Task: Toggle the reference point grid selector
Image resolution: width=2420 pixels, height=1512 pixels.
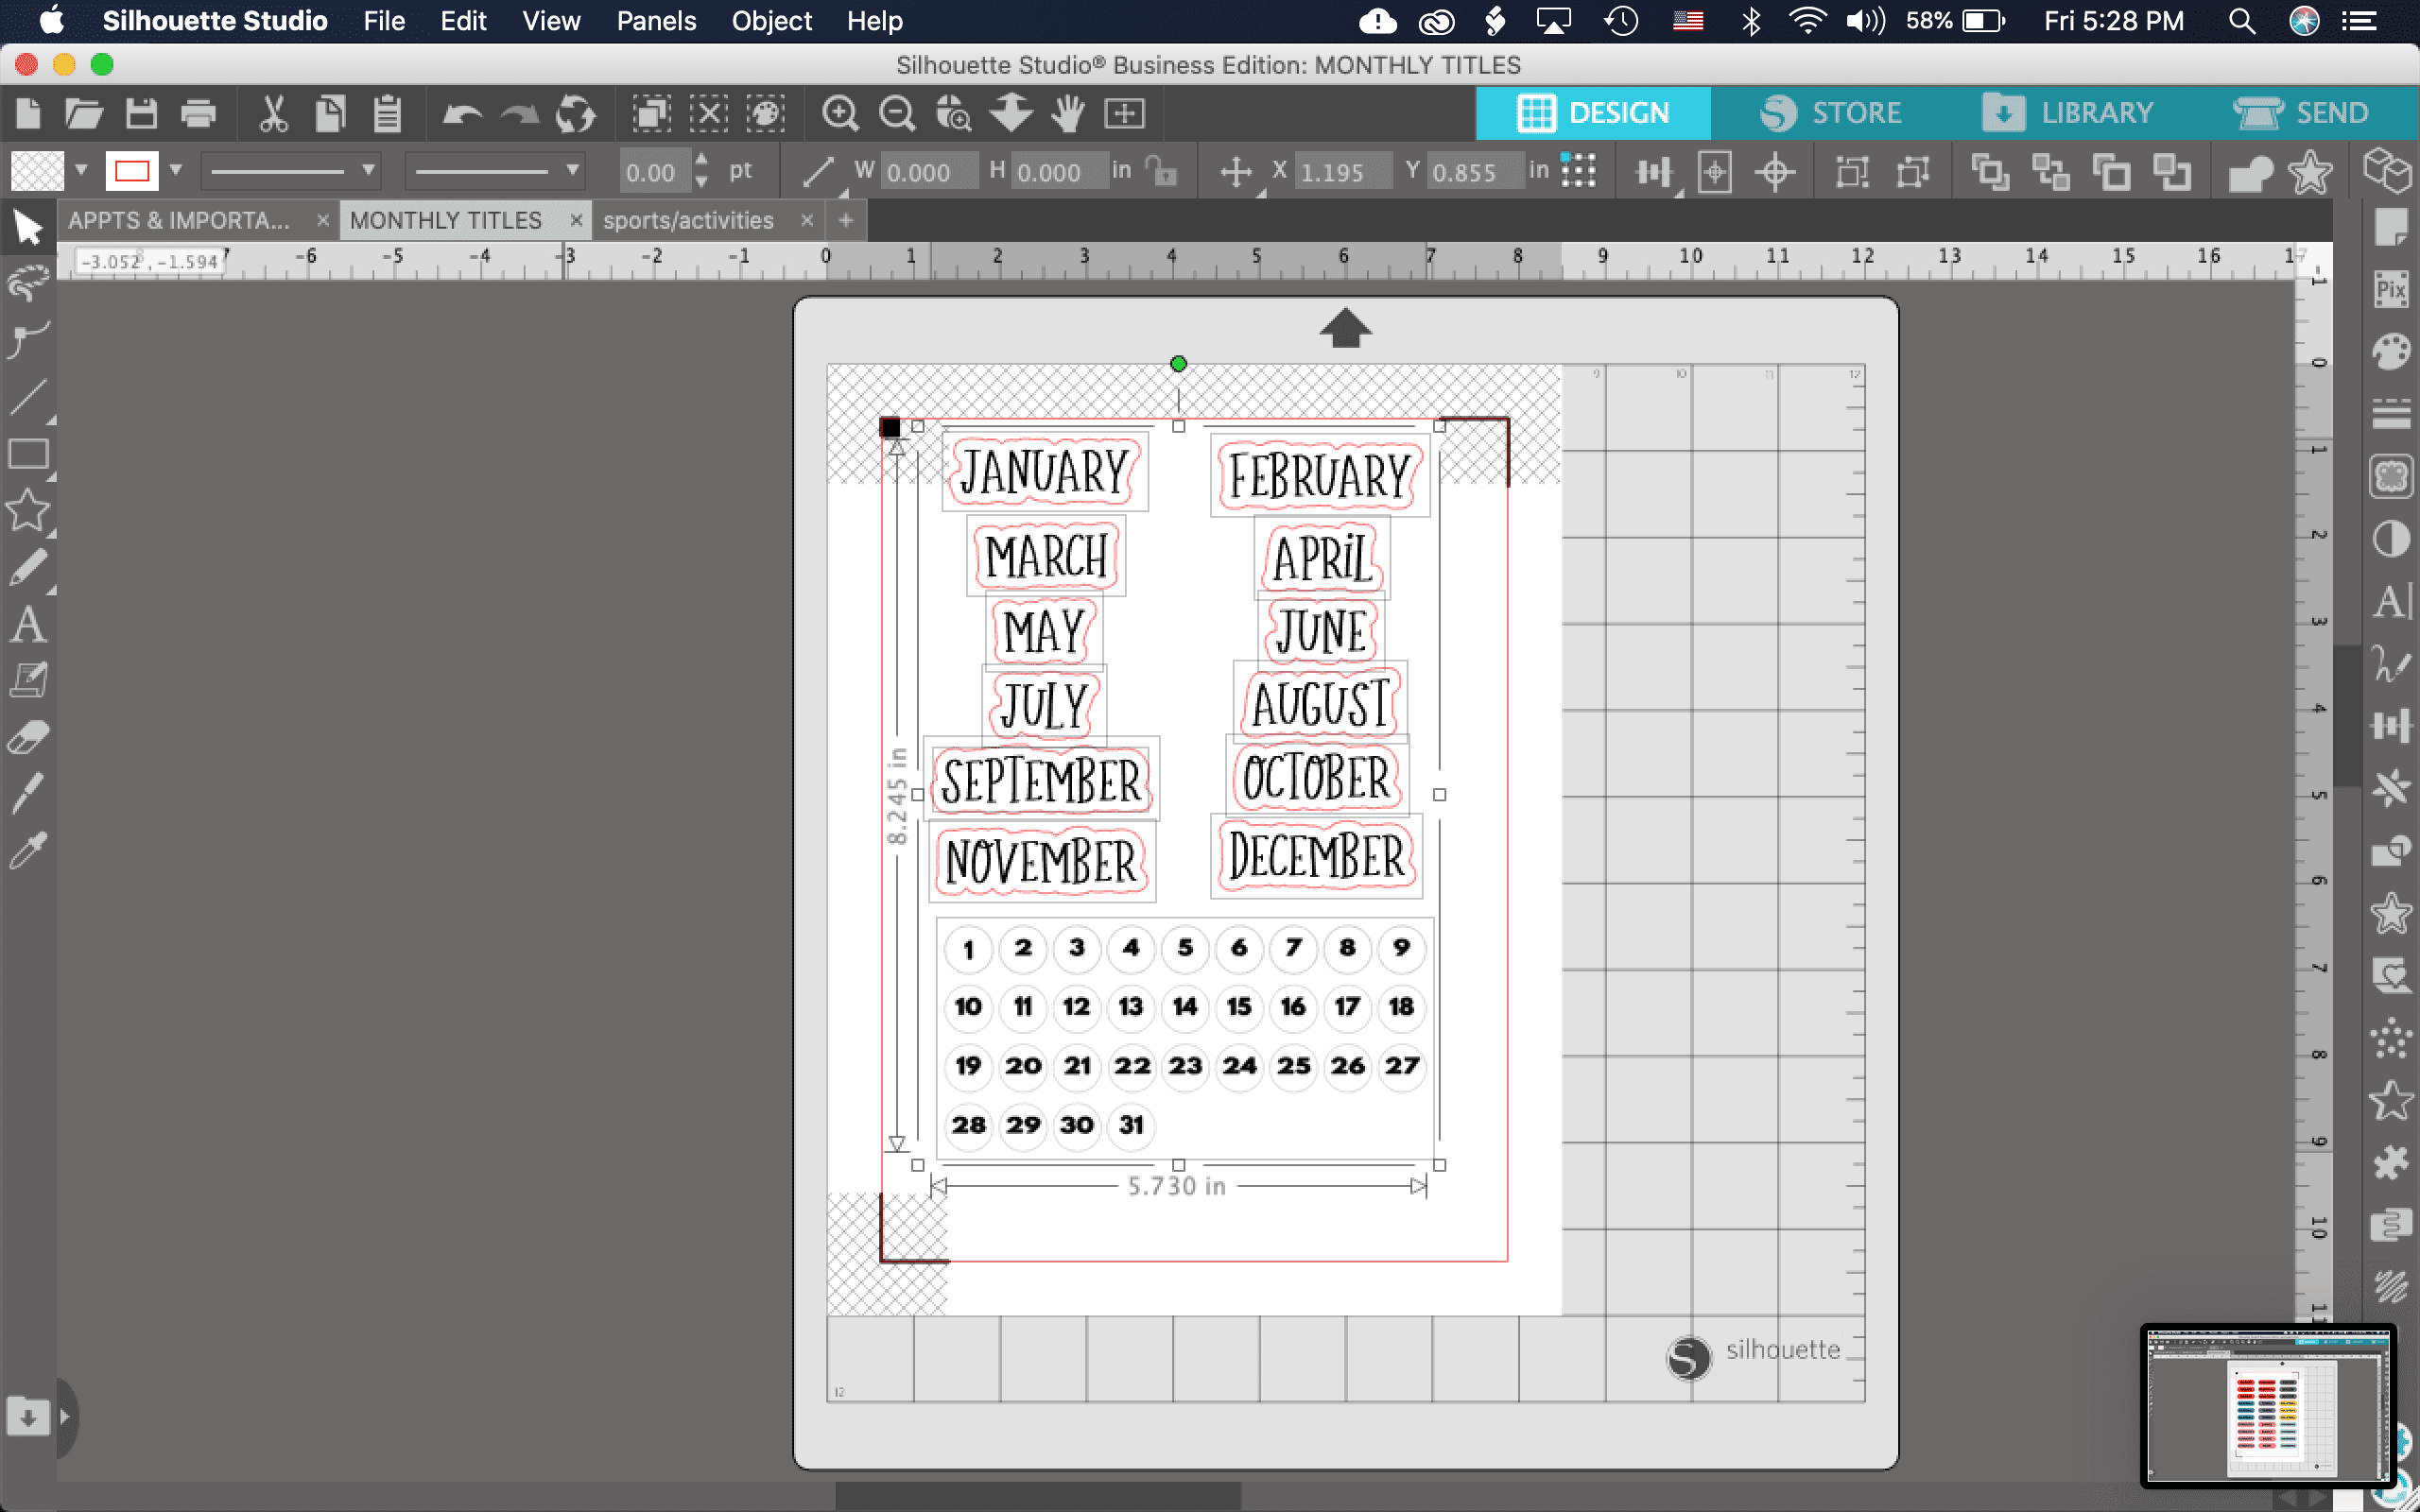Action: (1578, 171)
